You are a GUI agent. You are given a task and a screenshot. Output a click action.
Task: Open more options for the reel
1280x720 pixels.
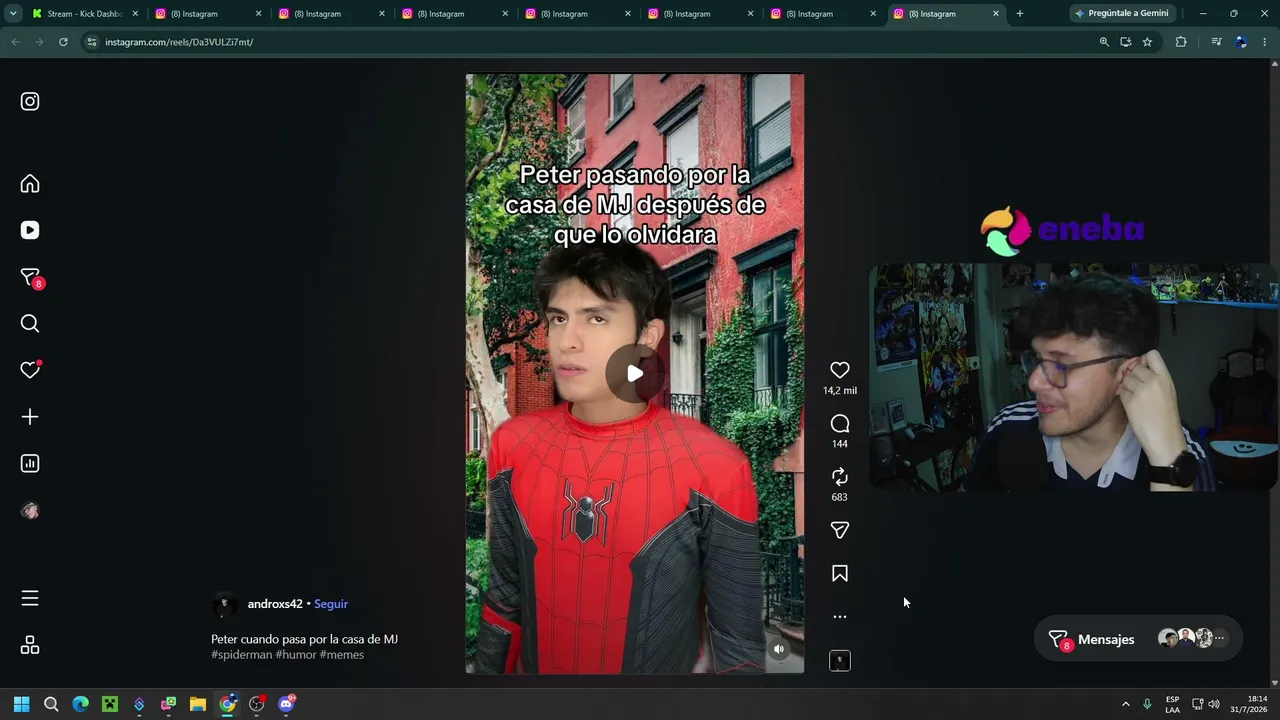[x=840, y=617]
